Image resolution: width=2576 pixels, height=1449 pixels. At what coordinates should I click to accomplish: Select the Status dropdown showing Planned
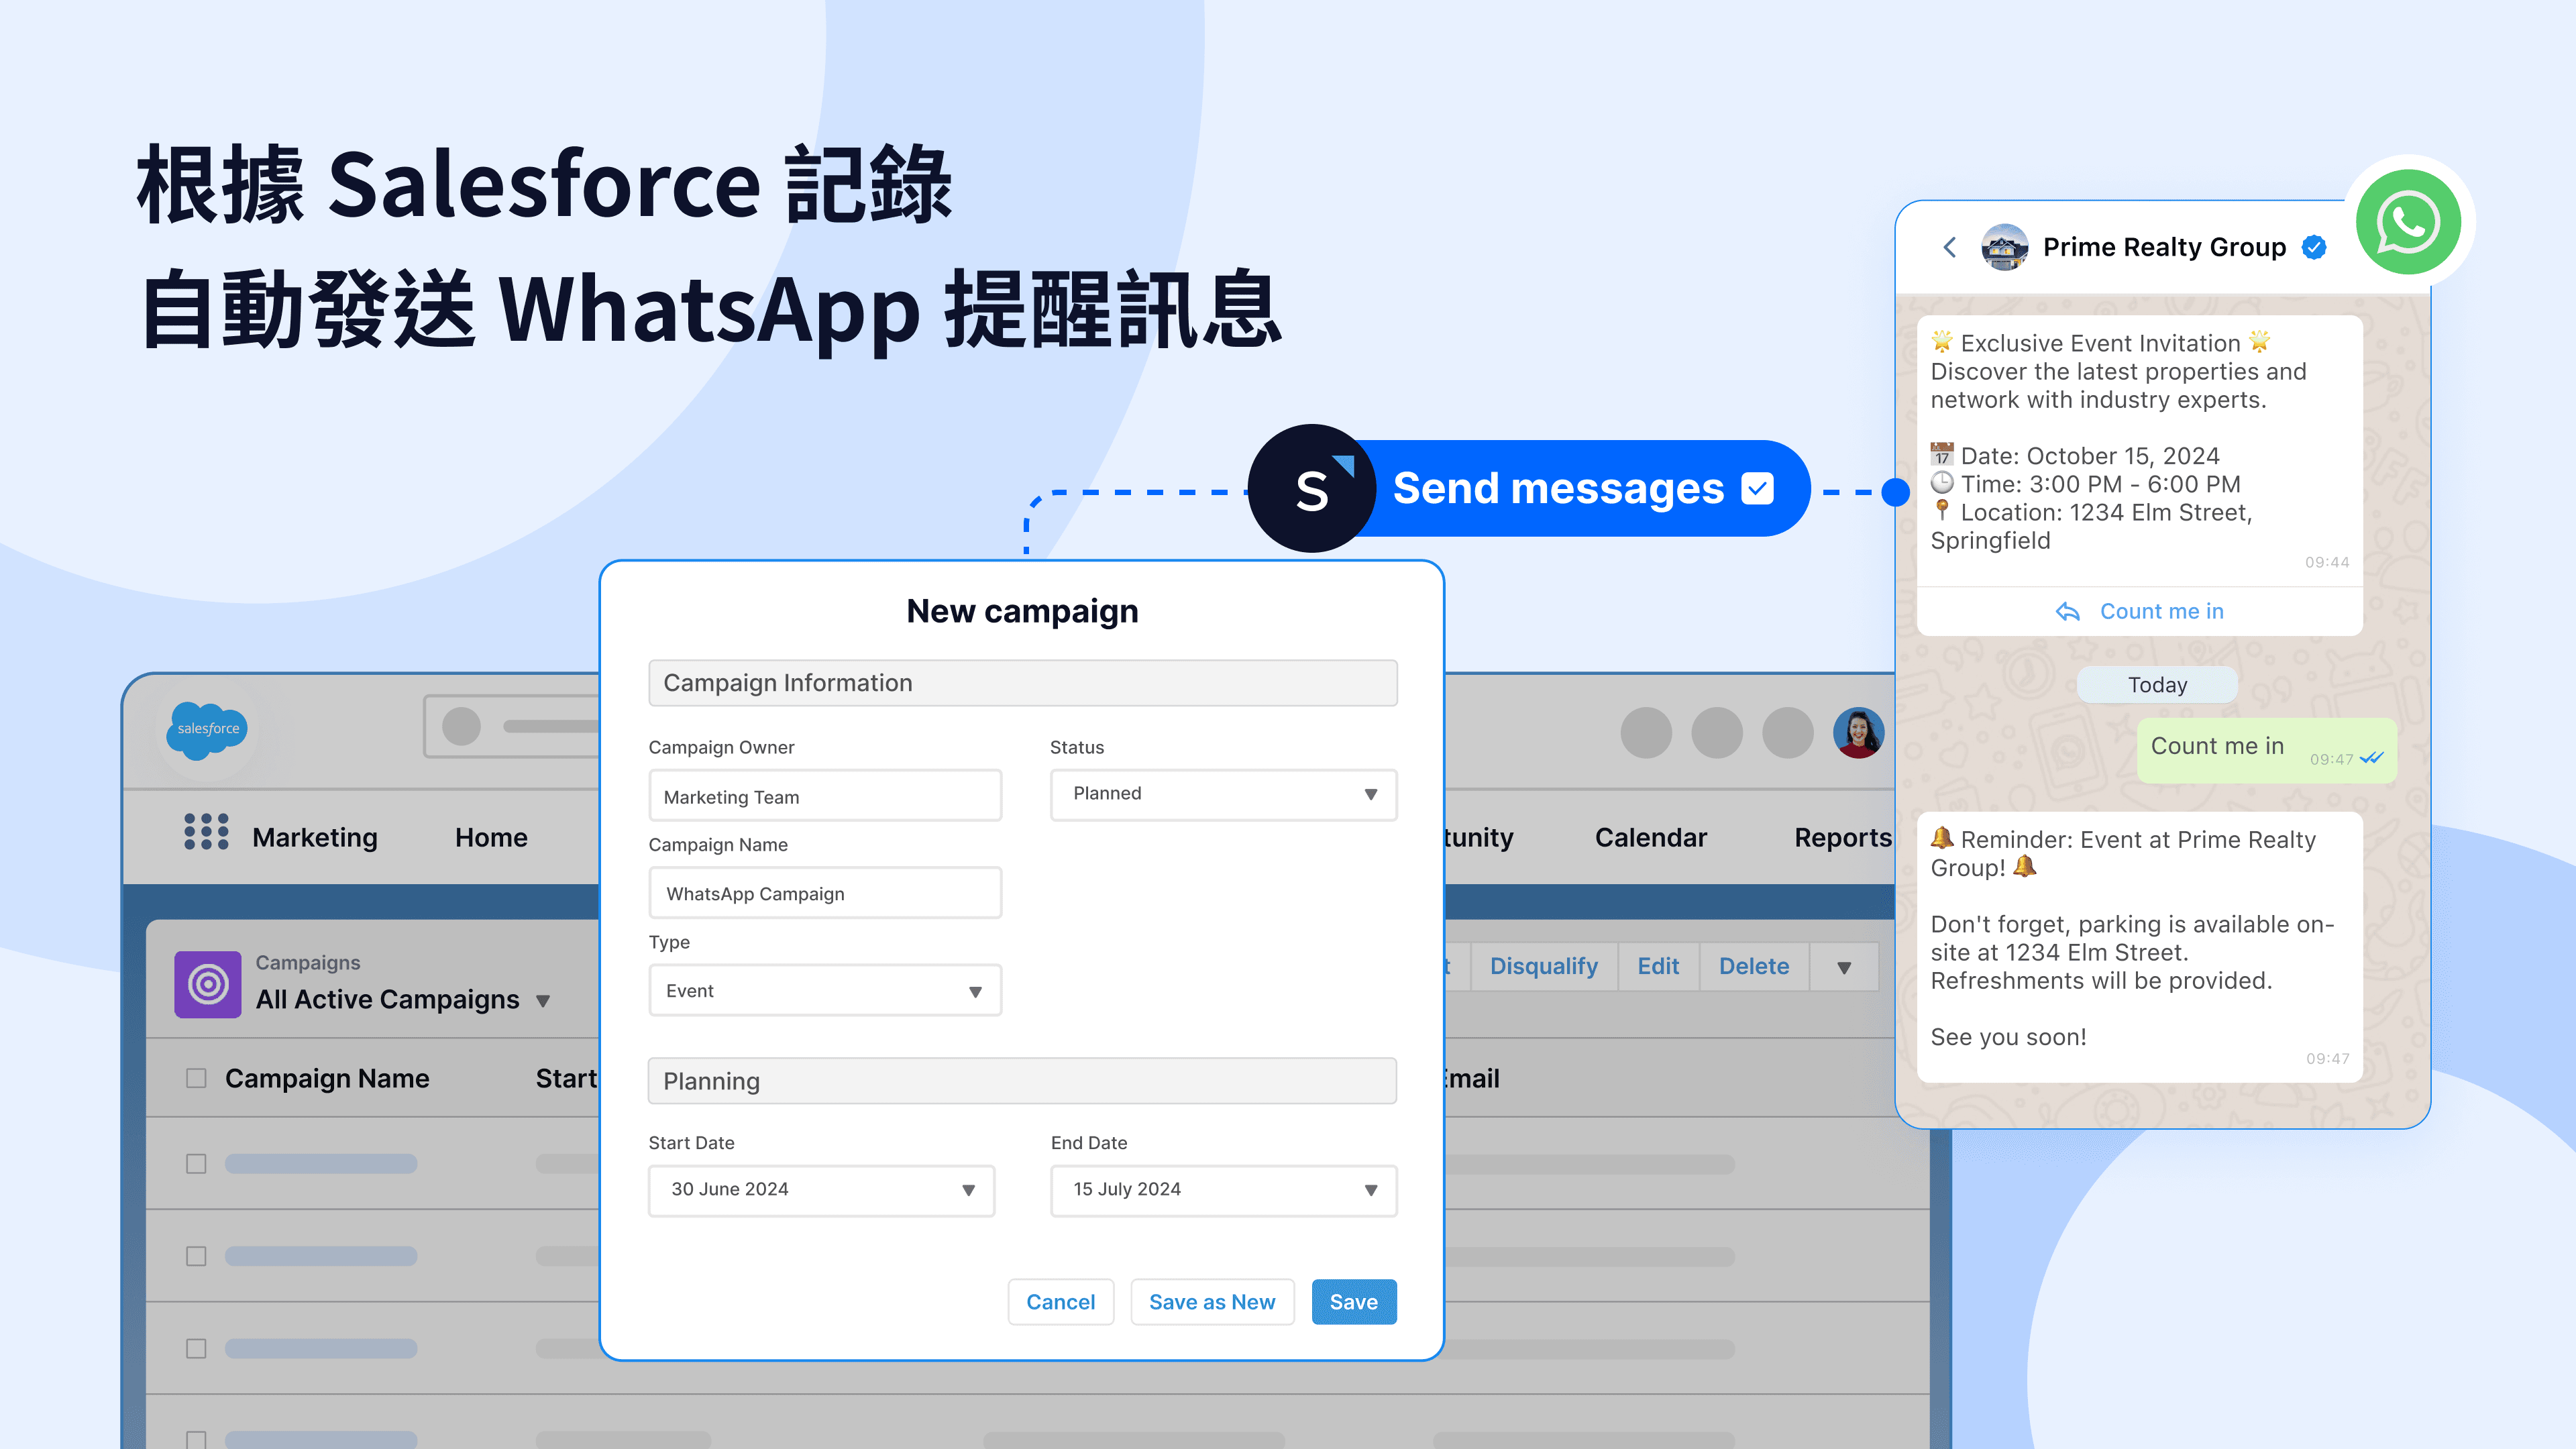tap(1221, 793)
